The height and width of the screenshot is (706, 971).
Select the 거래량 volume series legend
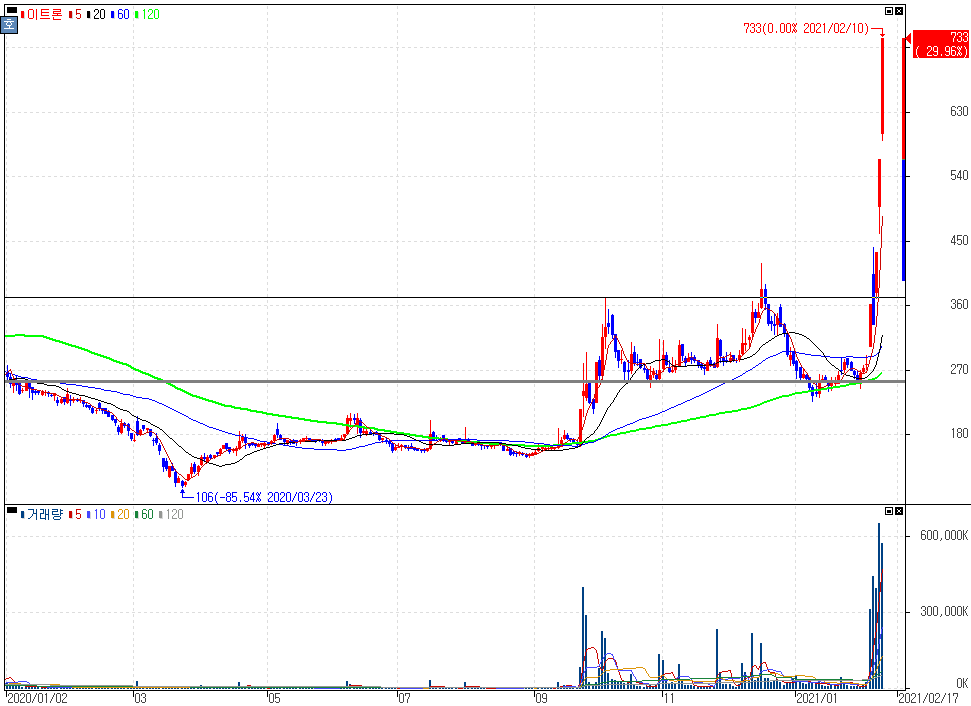coord(42,515)
